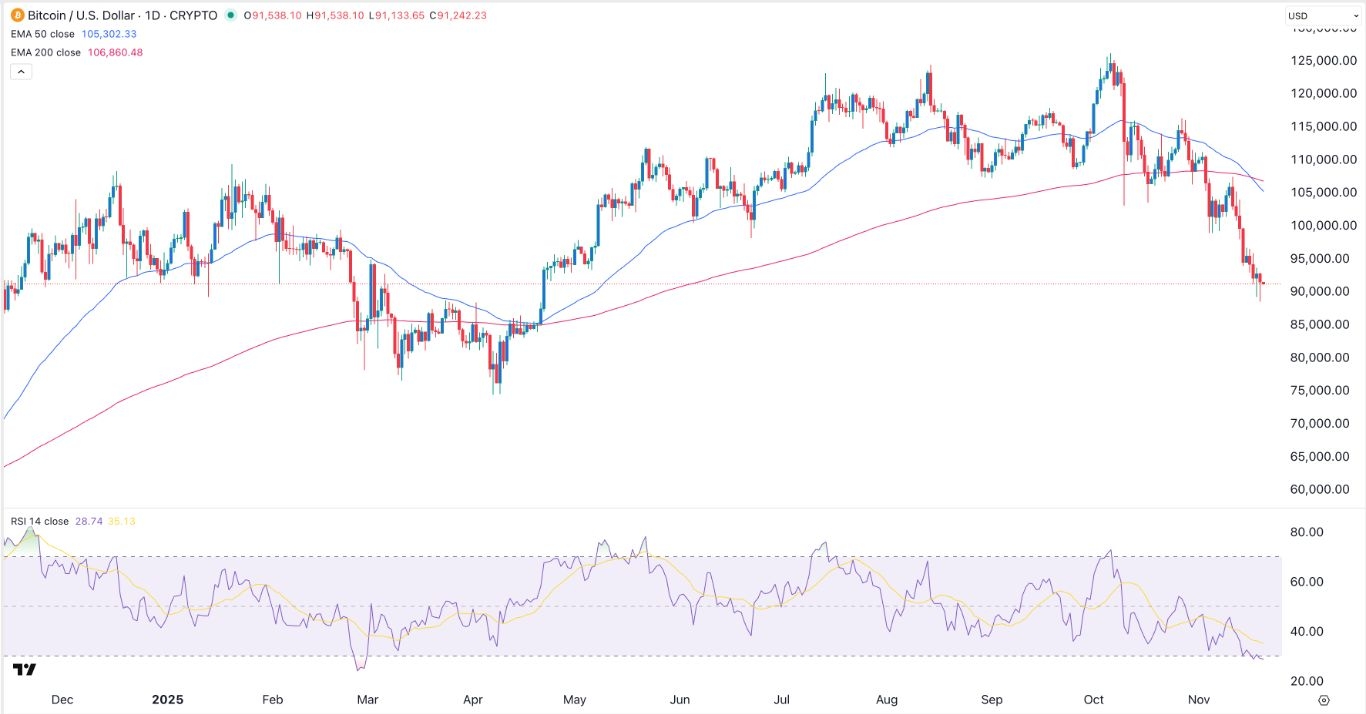Click the 2025 label on the time axis
Image resolution: width=1366 pixels, height=714 pixels.
tap(168, 700)
